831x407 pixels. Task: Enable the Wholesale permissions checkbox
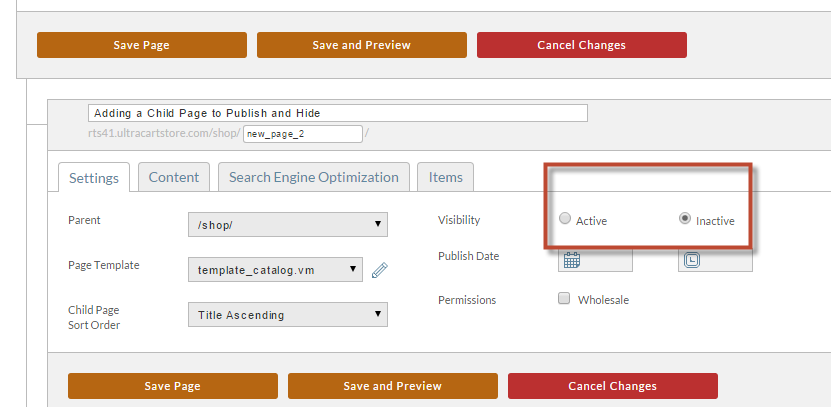coord(564,298)
